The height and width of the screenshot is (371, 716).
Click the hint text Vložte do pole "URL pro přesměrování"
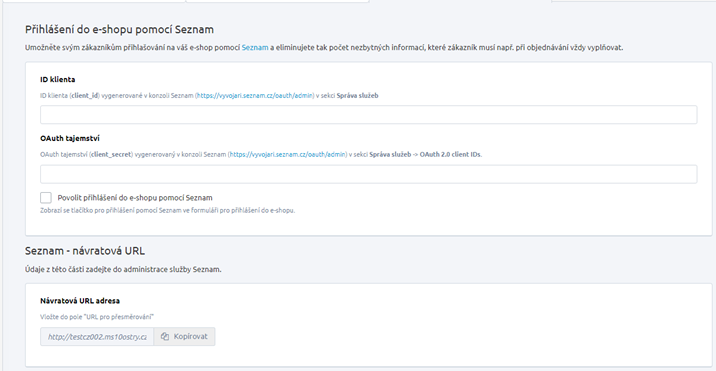97,317
